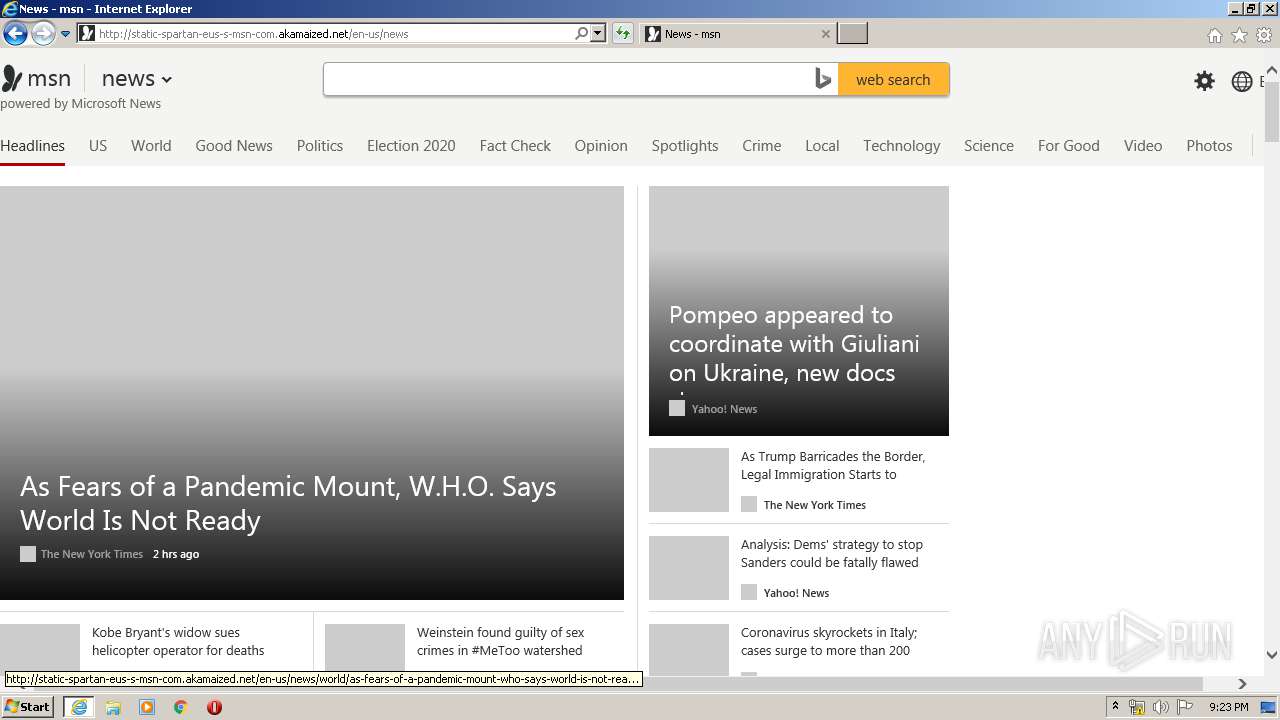Open the Politics category

tap(320, 145)
